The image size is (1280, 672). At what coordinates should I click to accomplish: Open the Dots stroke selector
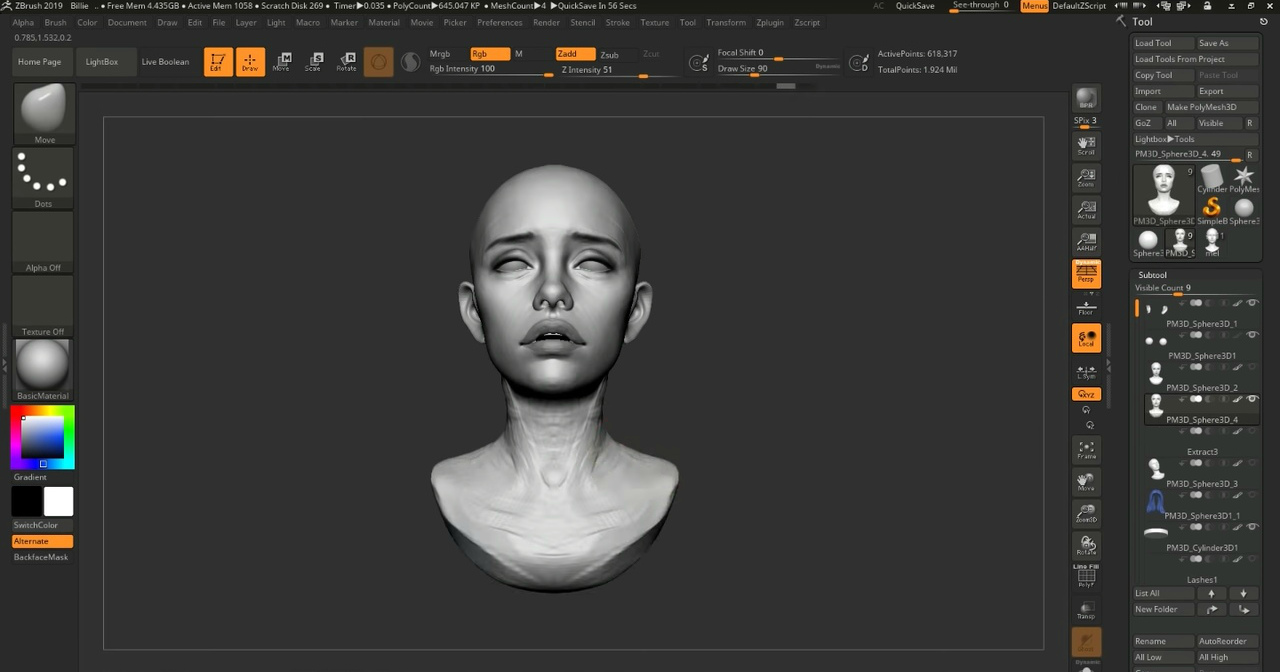[x=44, y=178]
